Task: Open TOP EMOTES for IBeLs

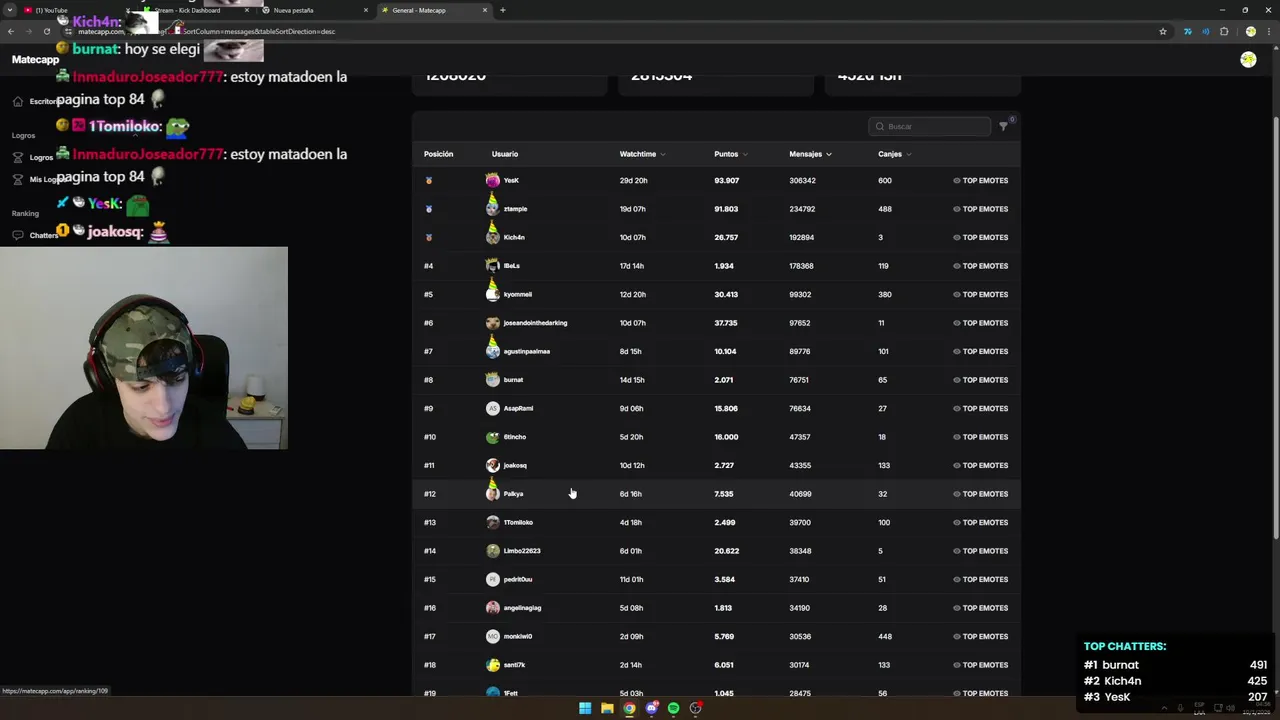Action: (980, 266)
